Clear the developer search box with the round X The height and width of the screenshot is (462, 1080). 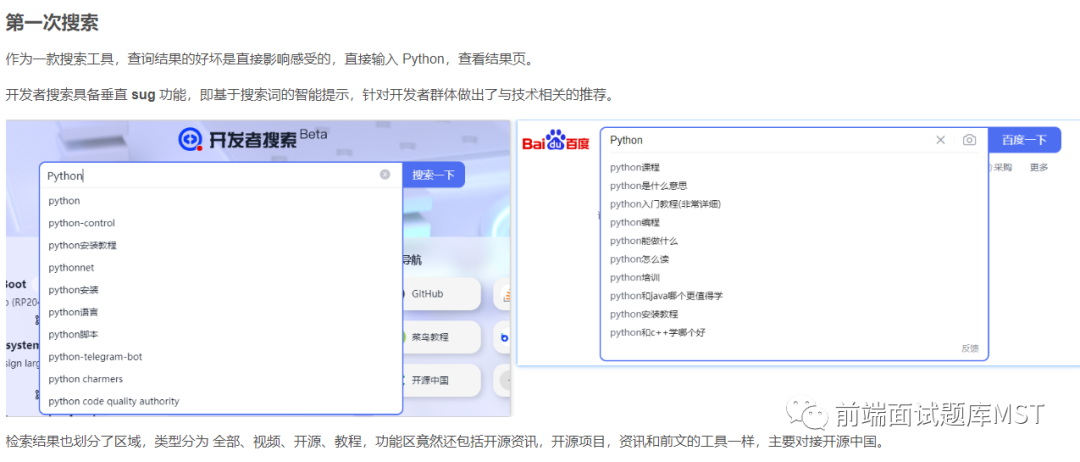(385, 175)
